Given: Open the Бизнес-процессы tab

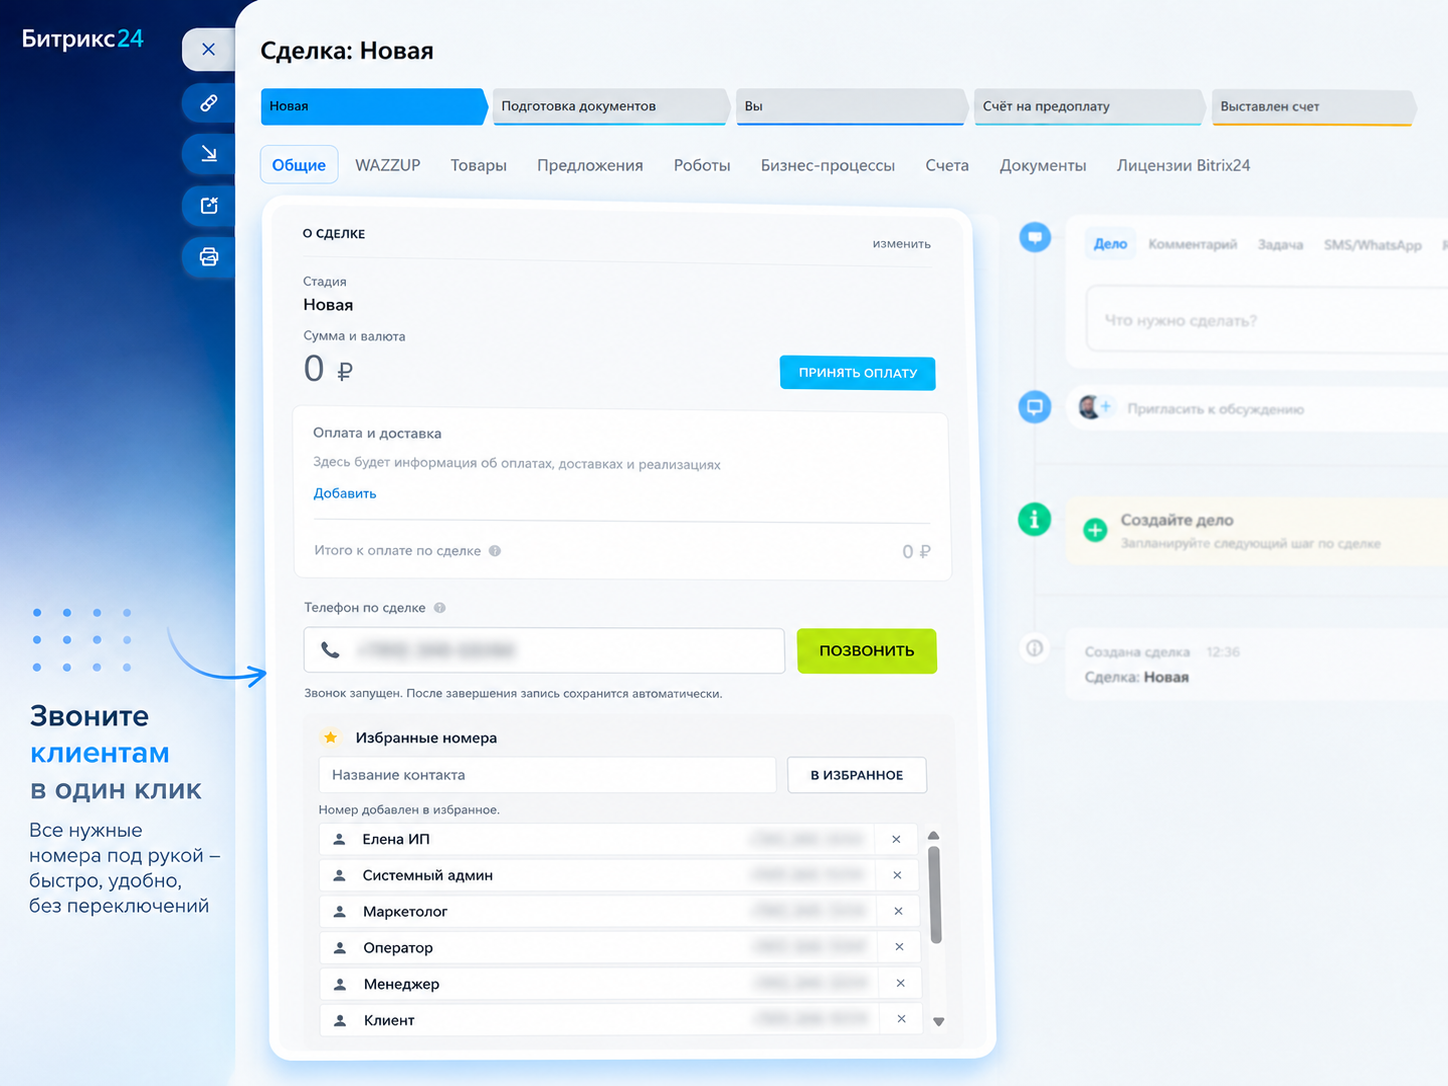Looking at the screenshot, I should coord(828,165).
